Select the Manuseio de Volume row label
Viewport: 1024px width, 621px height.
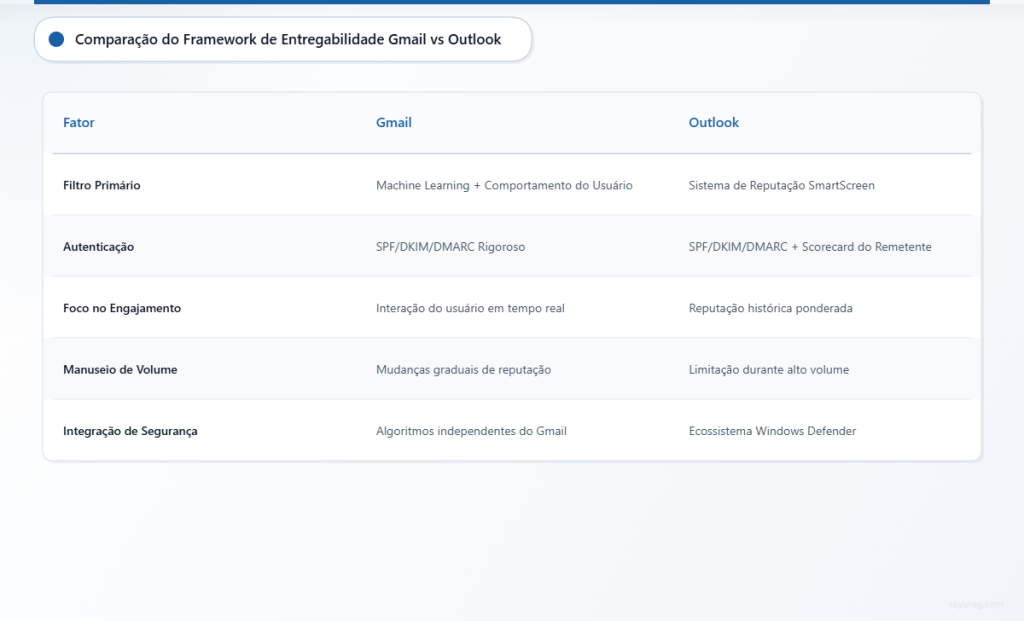point(120,369)
